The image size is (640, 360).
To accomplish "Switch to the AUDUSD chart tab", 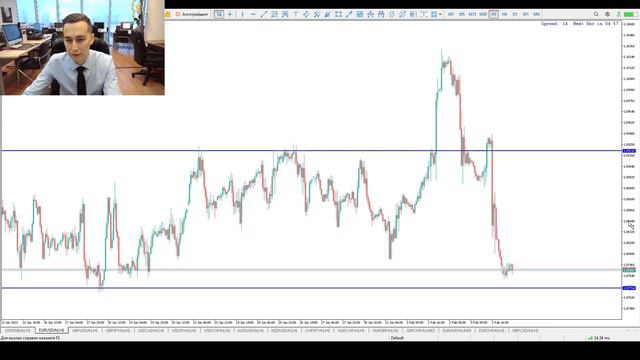I will coord(251,330).
